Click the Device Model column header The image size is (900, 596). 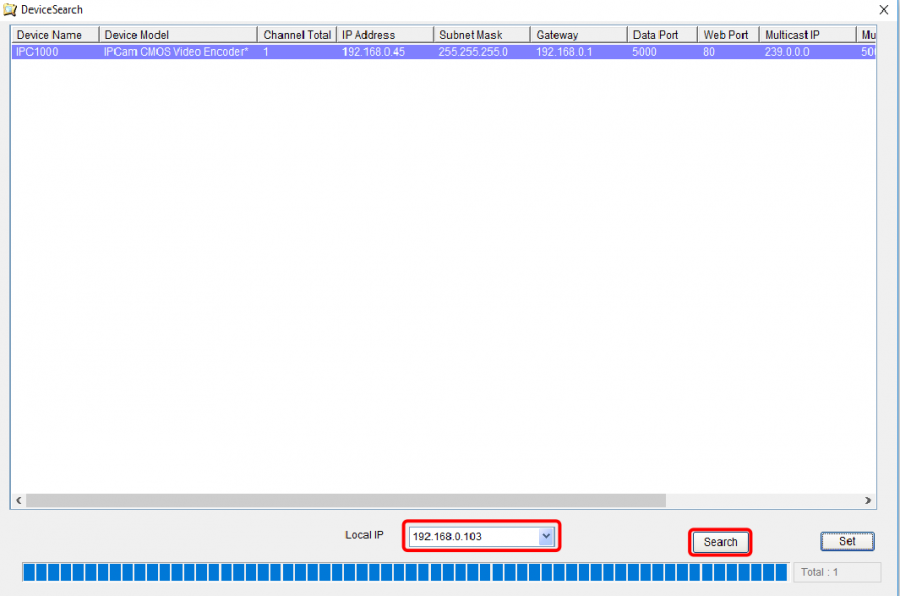pos(177,35)
